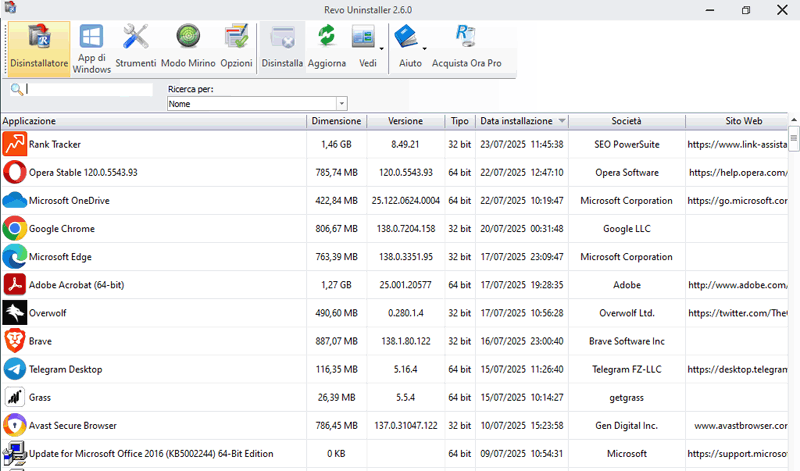Screen dimensions: 800x471
Task: Click the scrollbar up arrow
Action: [x=794, y=121]
